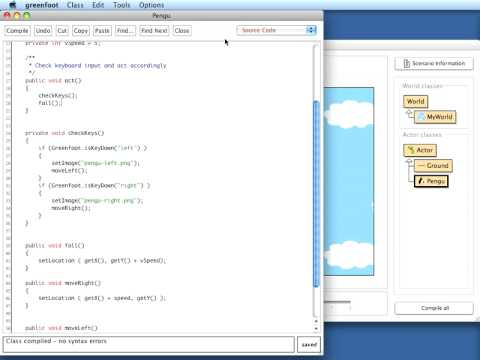480x360 pixels.
Task: Click the 'private void checkKeys()' declaration
Action: pos(65,133)
